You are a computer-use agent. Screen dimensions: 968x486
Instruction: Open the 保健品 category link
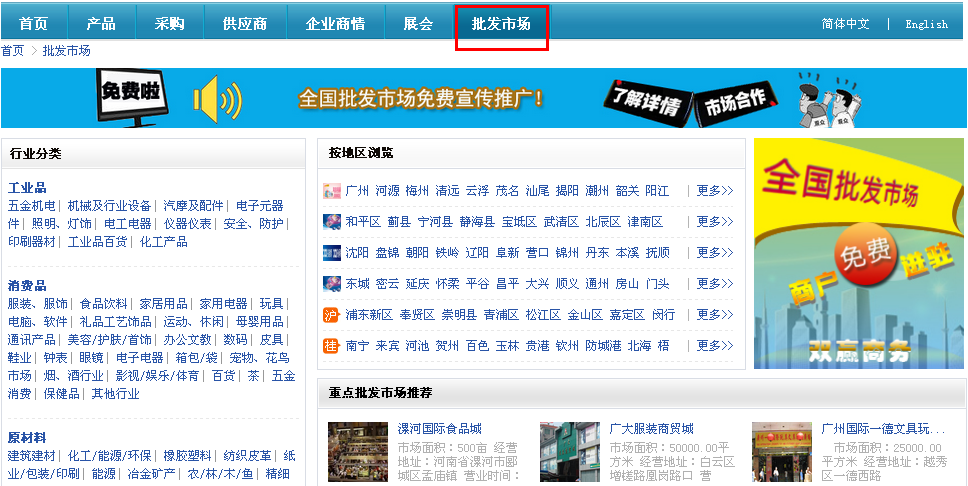coord(62,393)
